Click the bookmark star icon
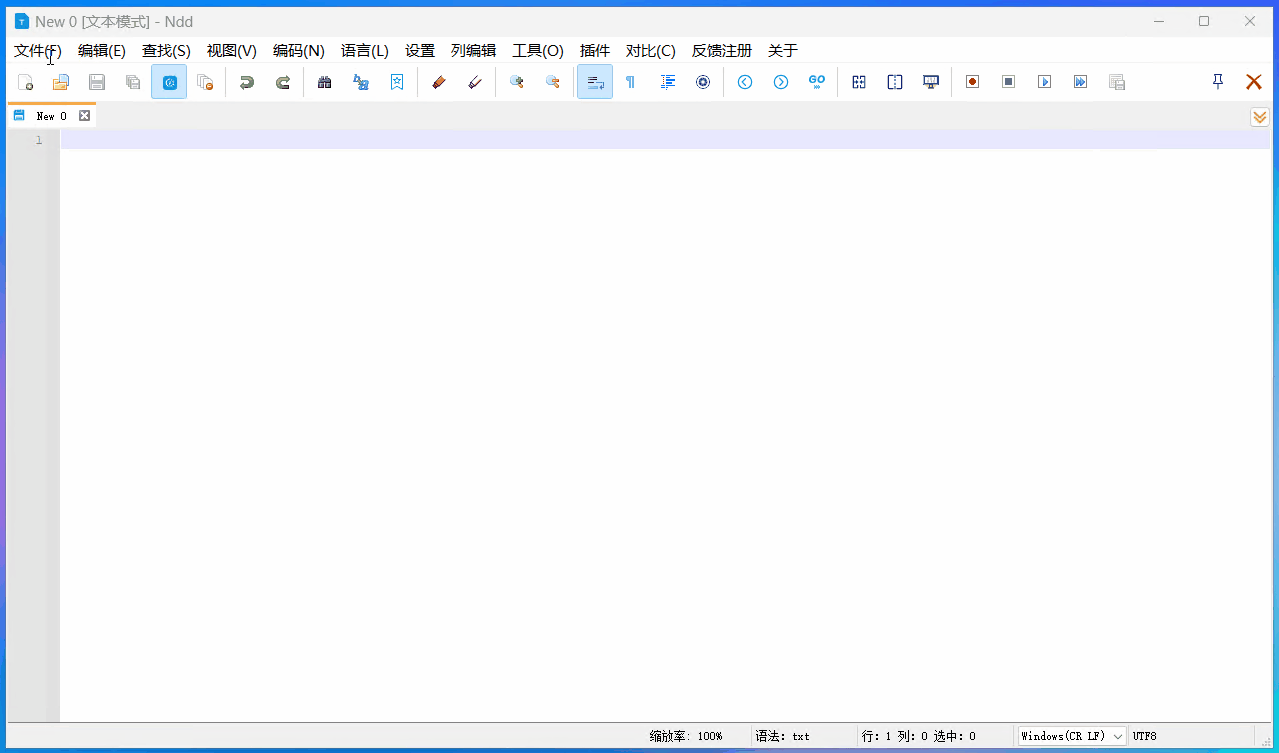The height and width of the screenshot is (753, 1279). [x=397, y=82]
